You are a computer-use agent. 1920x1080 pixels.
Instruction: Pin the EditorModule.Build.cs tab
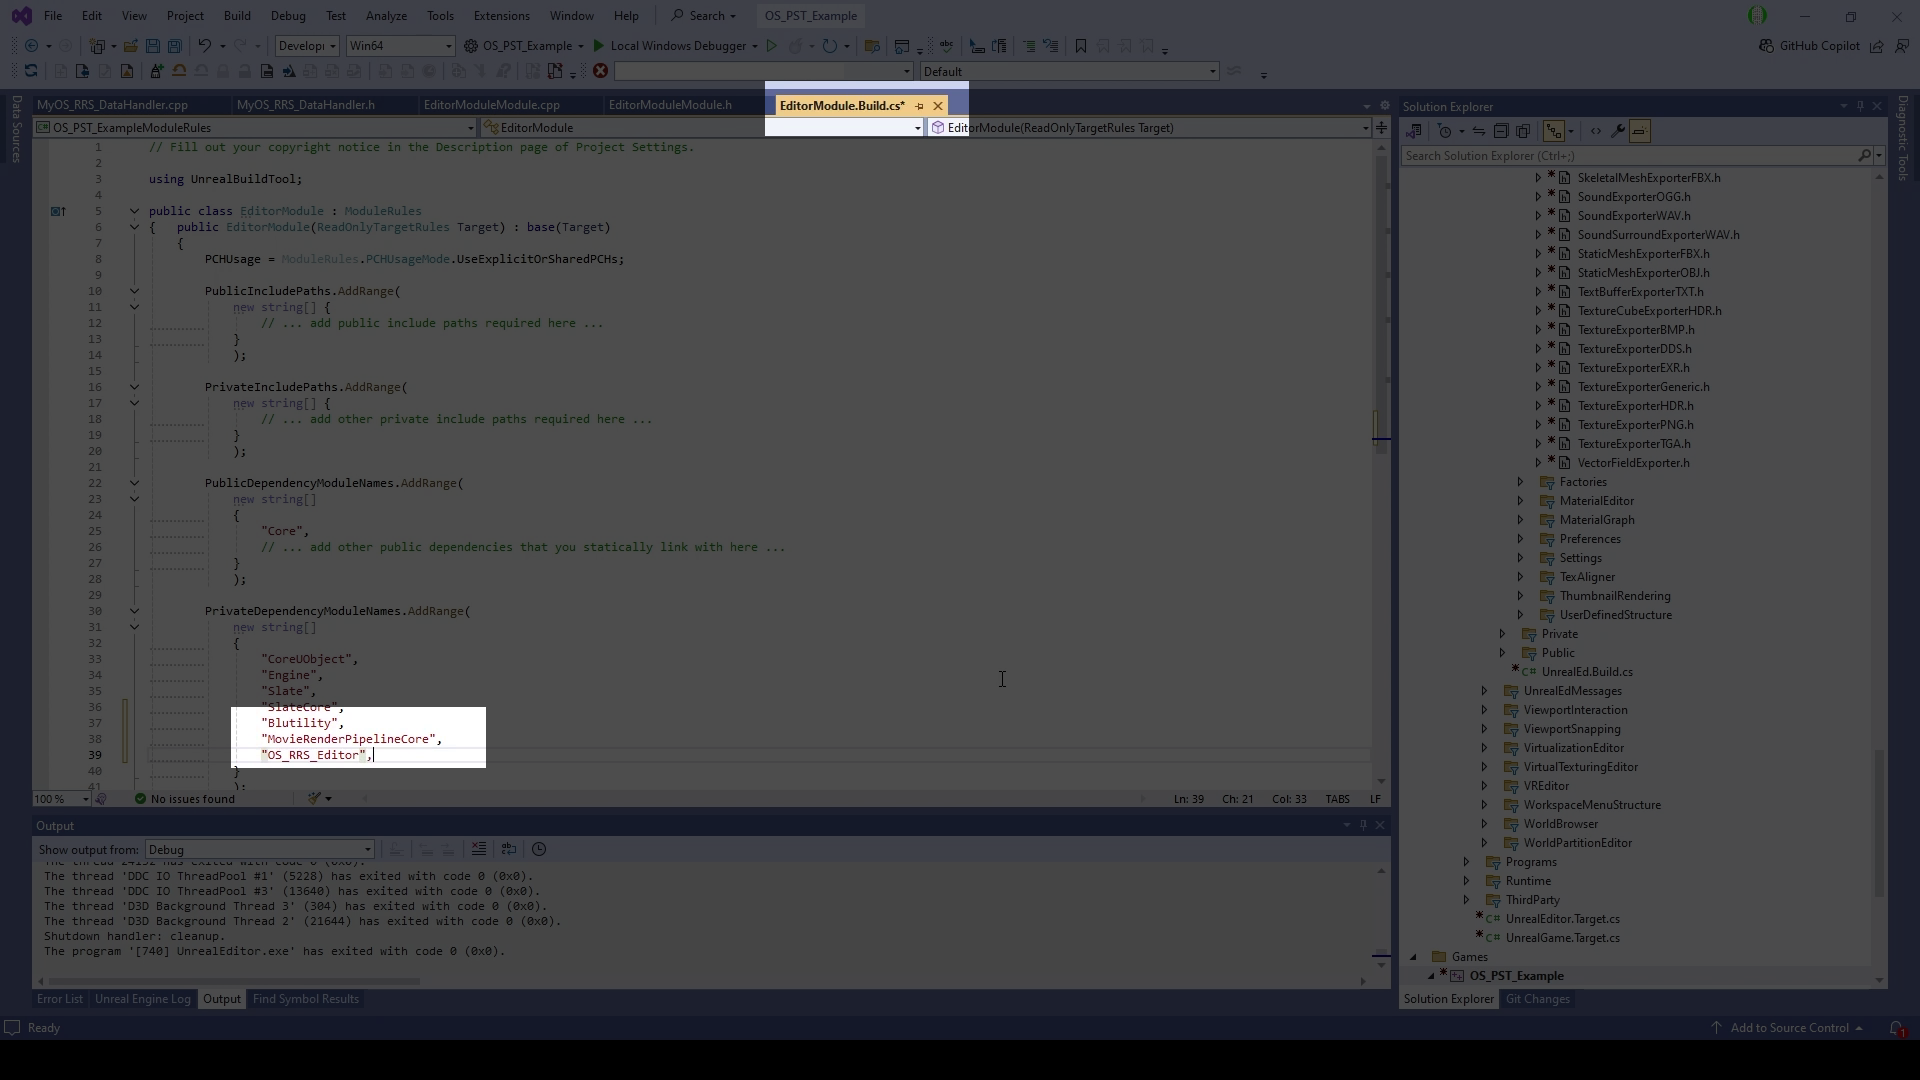coord(919,106)
